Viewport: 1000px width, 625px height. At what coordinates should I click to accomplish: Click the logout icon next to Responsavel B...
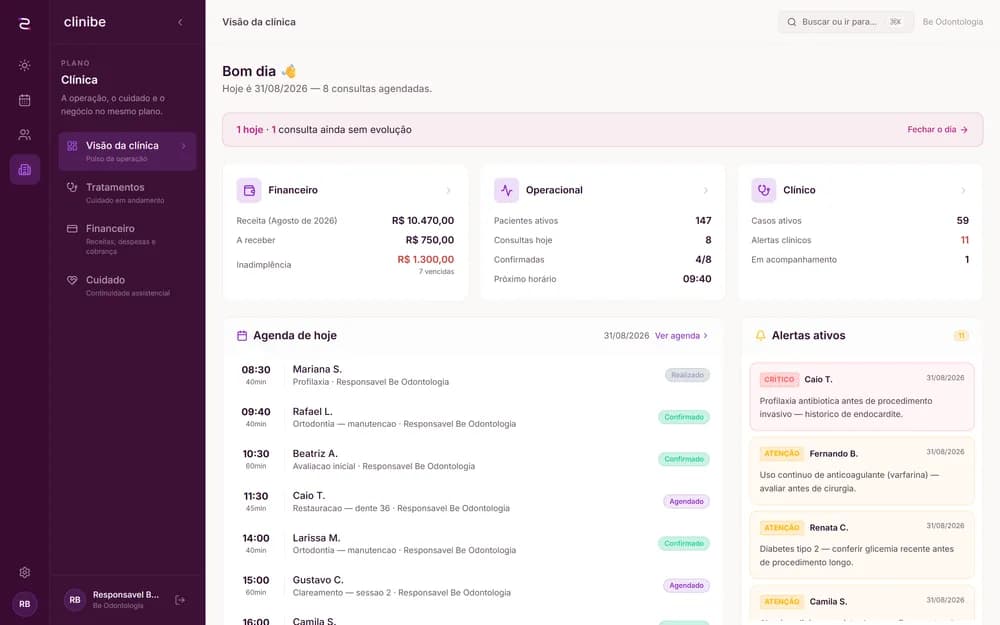(x=180, y=600)
